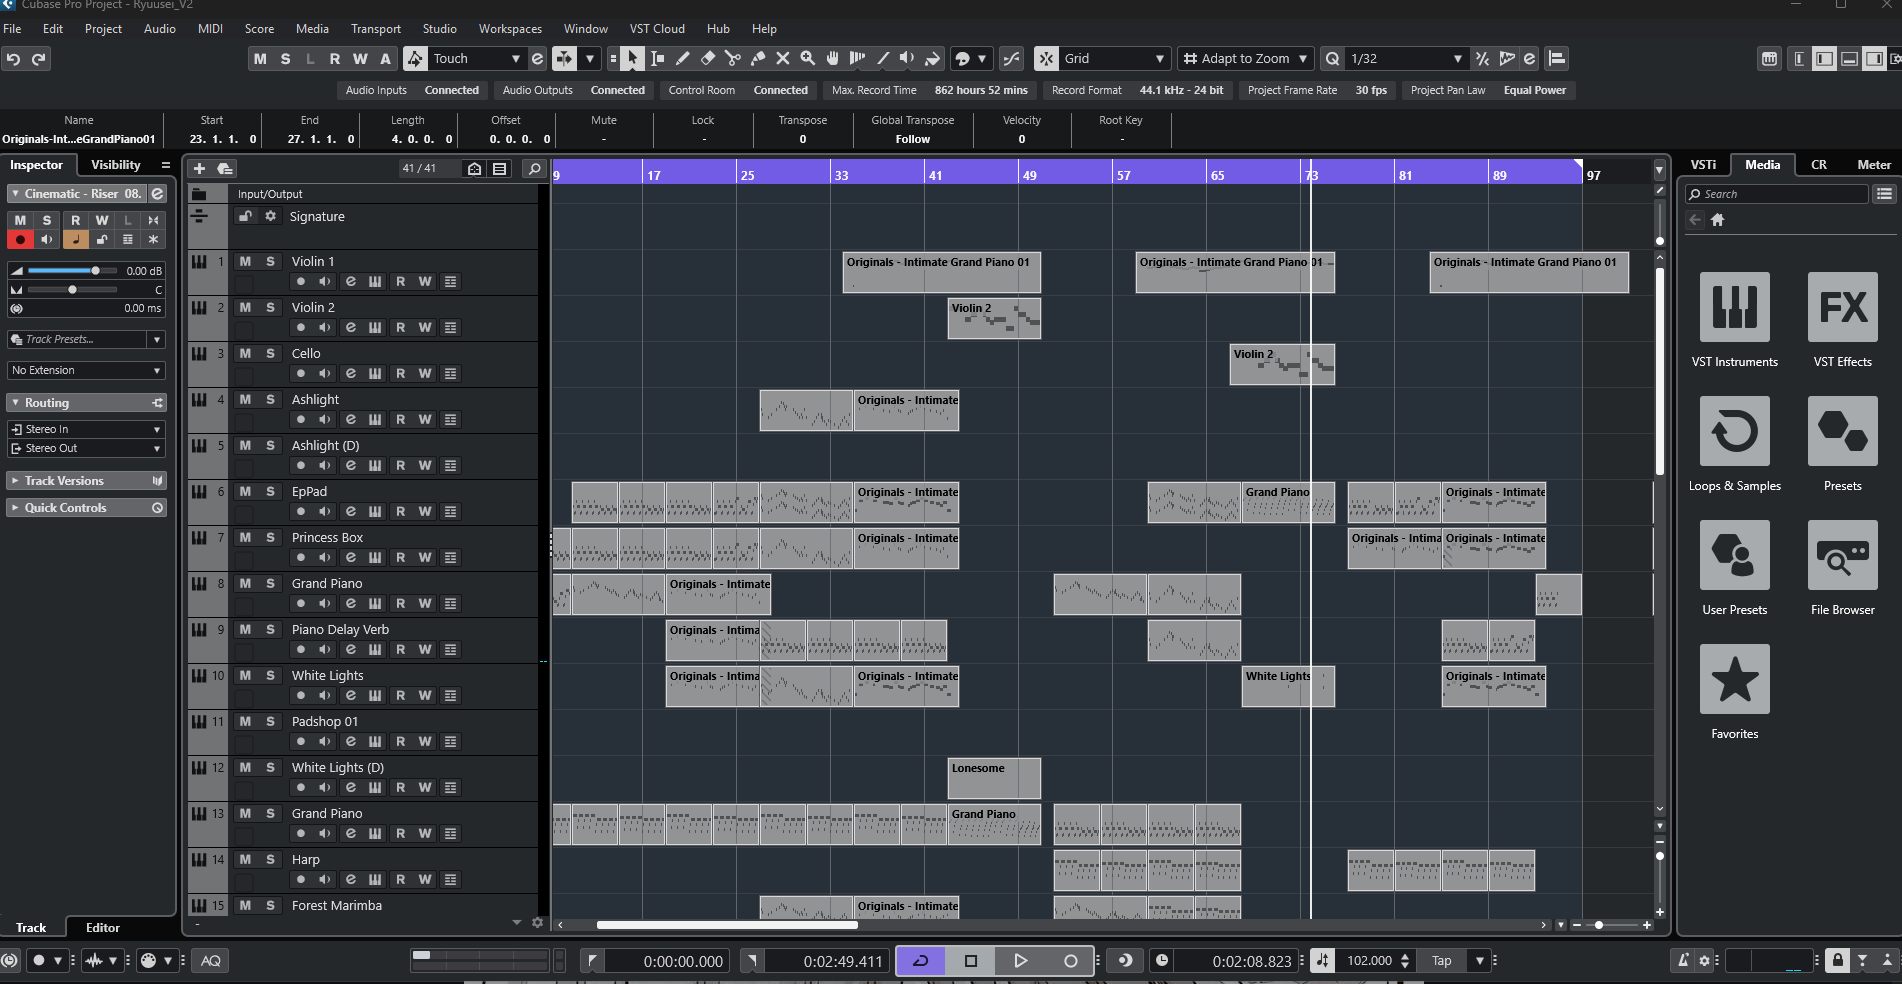
Task: Mute the Grand Piano track 8
Action: pyautogui.click(x=245, y=583)
